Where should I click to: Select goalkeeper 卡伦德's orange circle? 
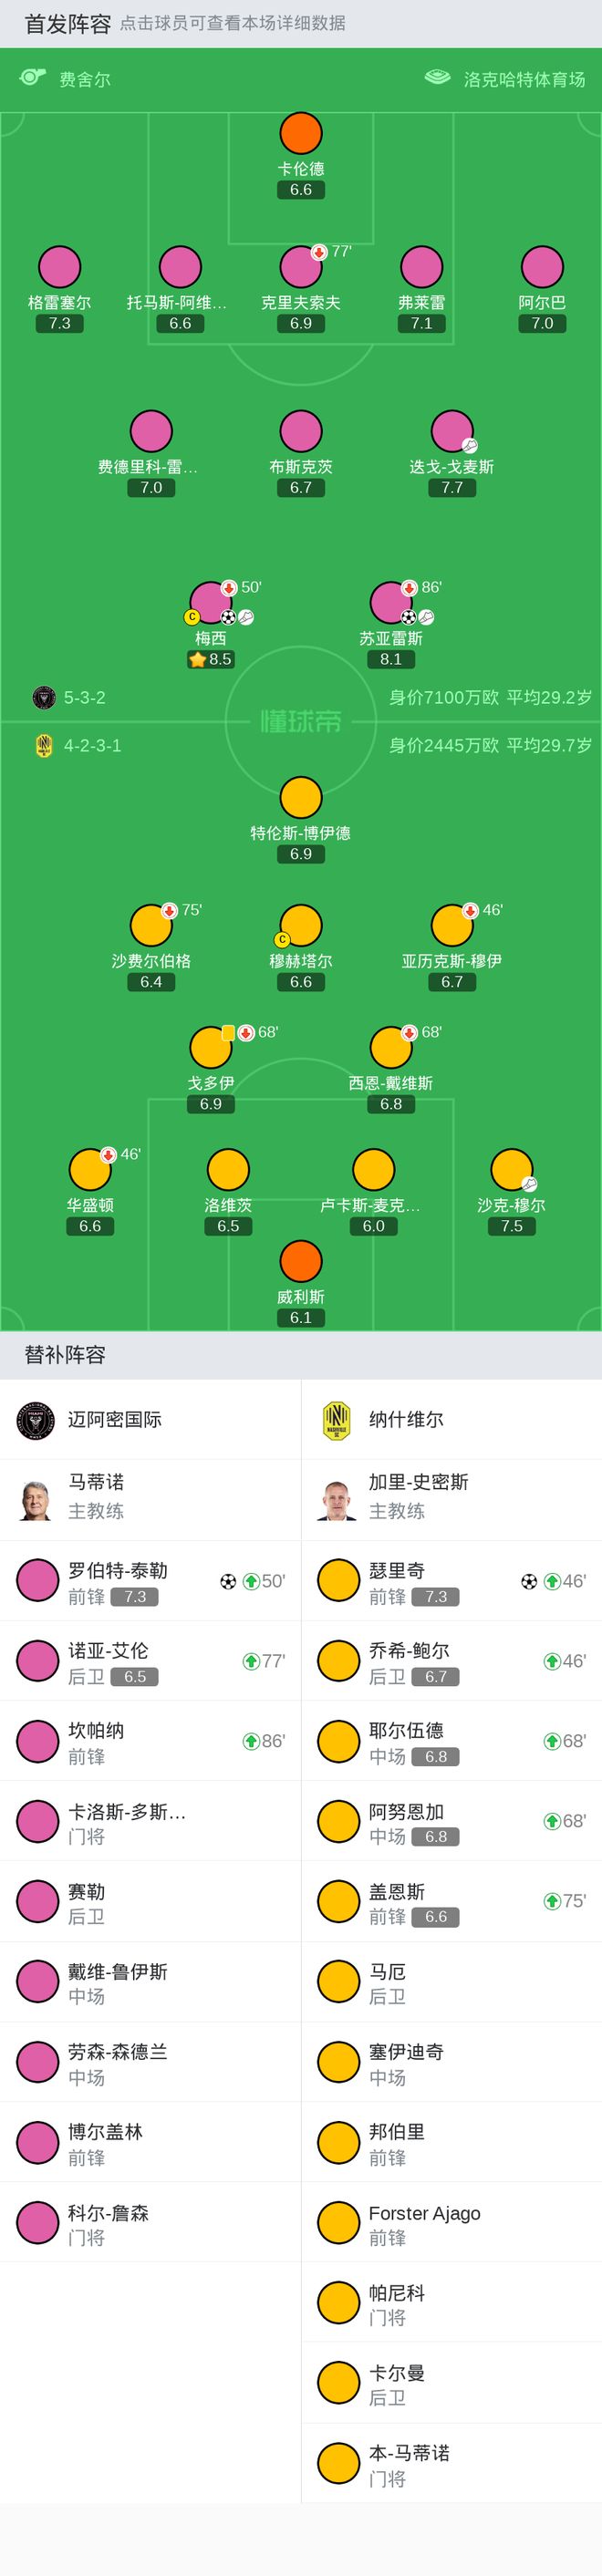pyautogui.click(x=301, y=133)
